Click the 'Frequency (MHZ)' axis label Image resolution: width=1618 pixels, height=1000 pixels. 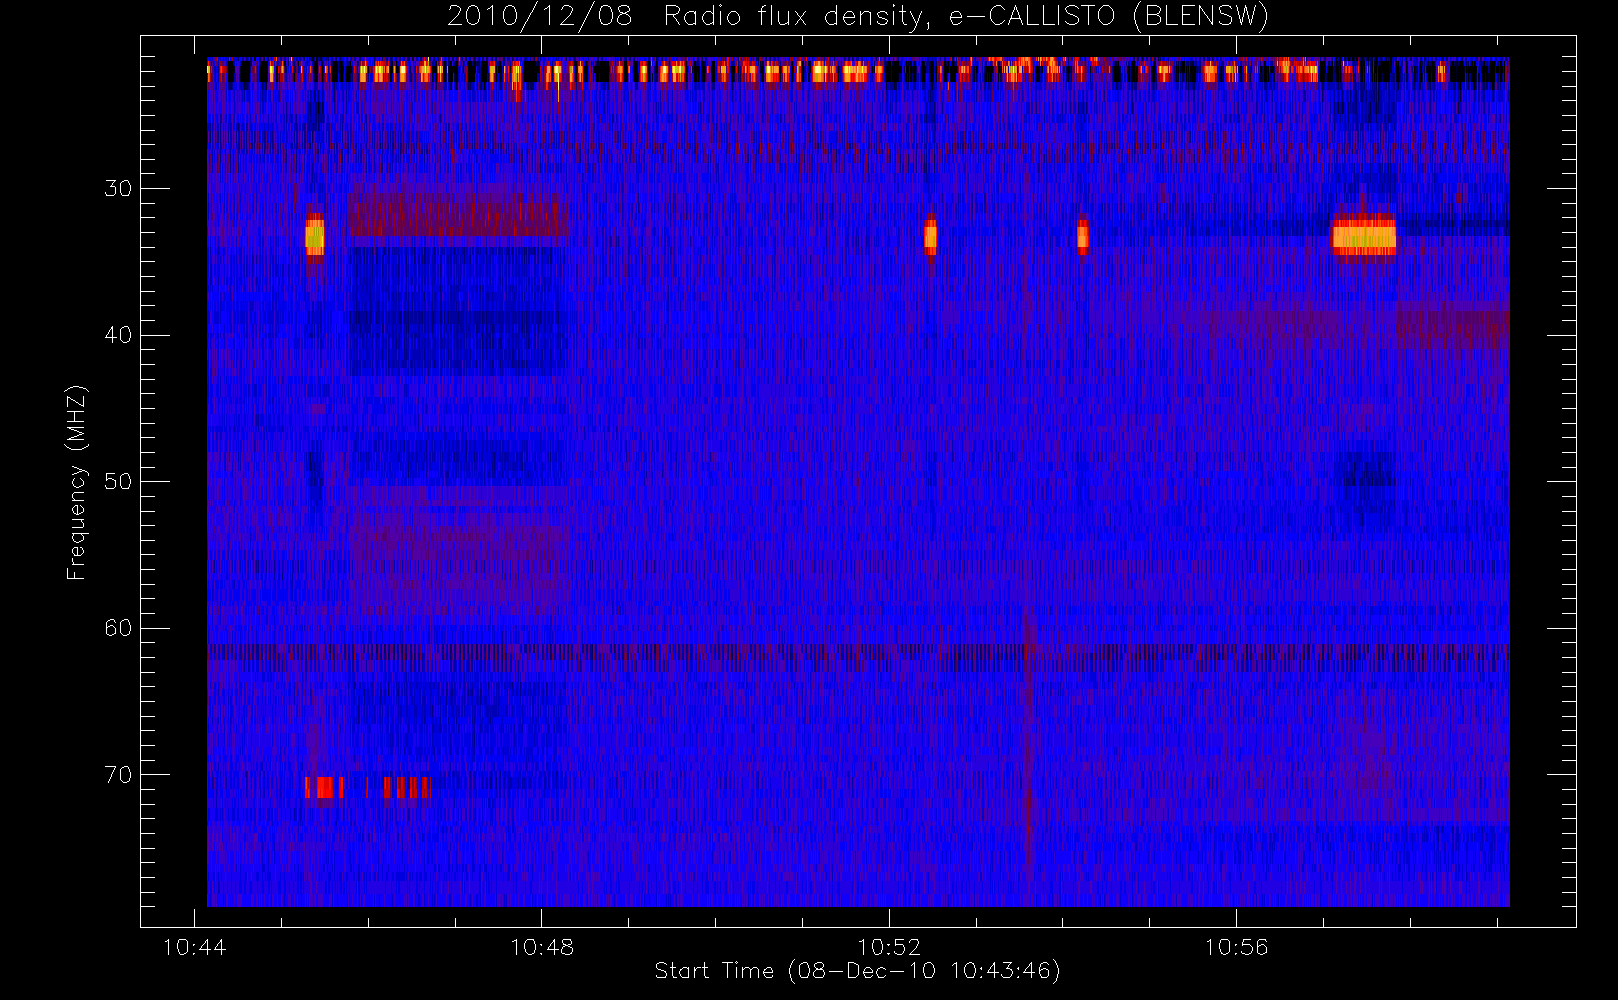tap(76, 482)
